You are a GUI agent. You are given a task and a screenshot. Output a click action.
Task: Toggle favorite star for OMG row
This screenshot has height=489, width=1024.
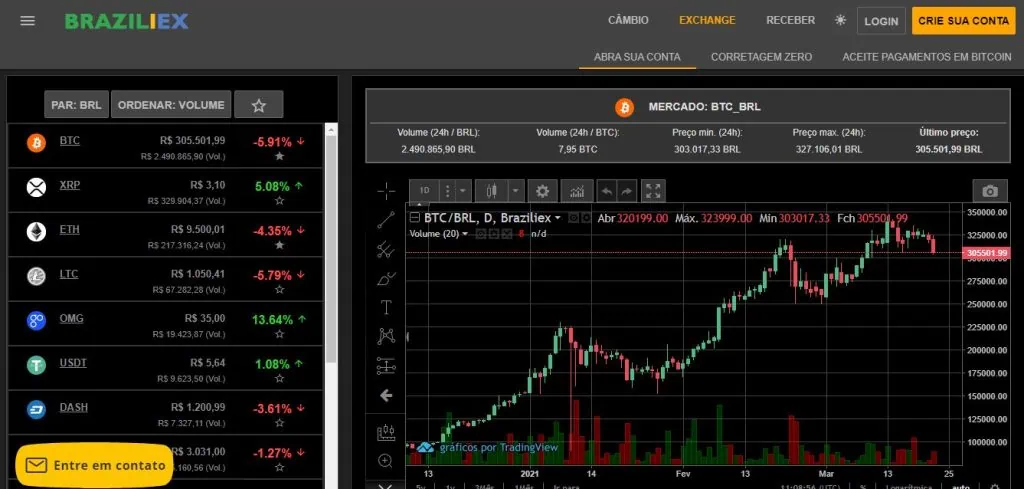pos(280,334)
